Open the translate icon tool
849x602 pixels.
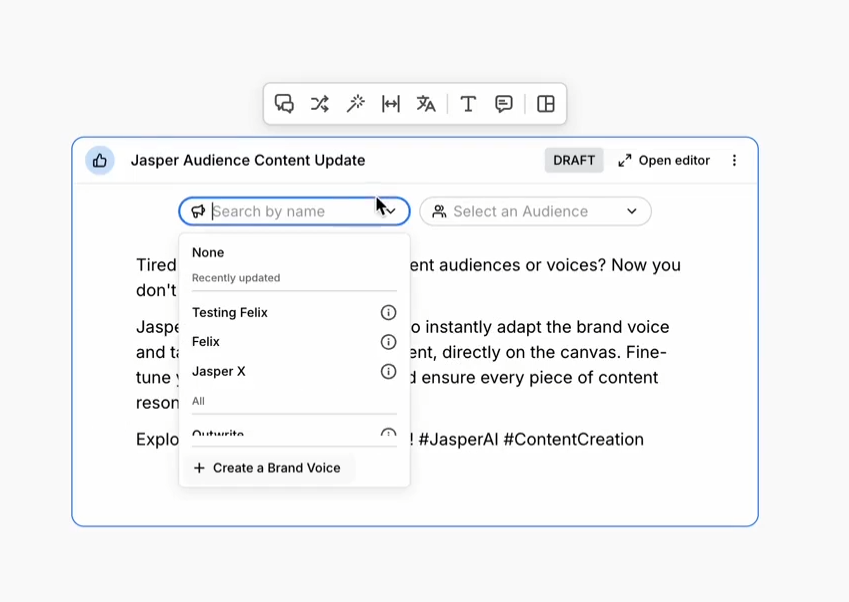pyautogui.click(x=426, y=104)
